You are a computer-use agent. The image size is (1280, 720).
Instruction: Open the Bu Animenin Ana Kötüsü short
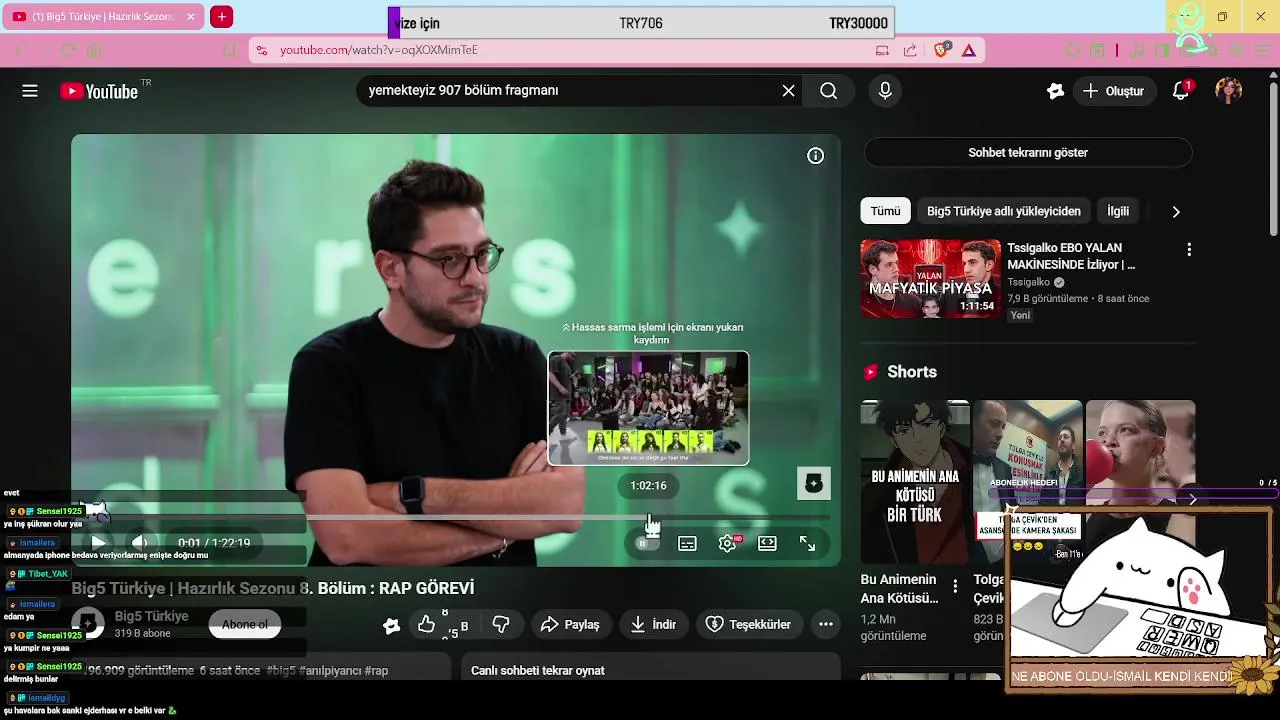915,482
